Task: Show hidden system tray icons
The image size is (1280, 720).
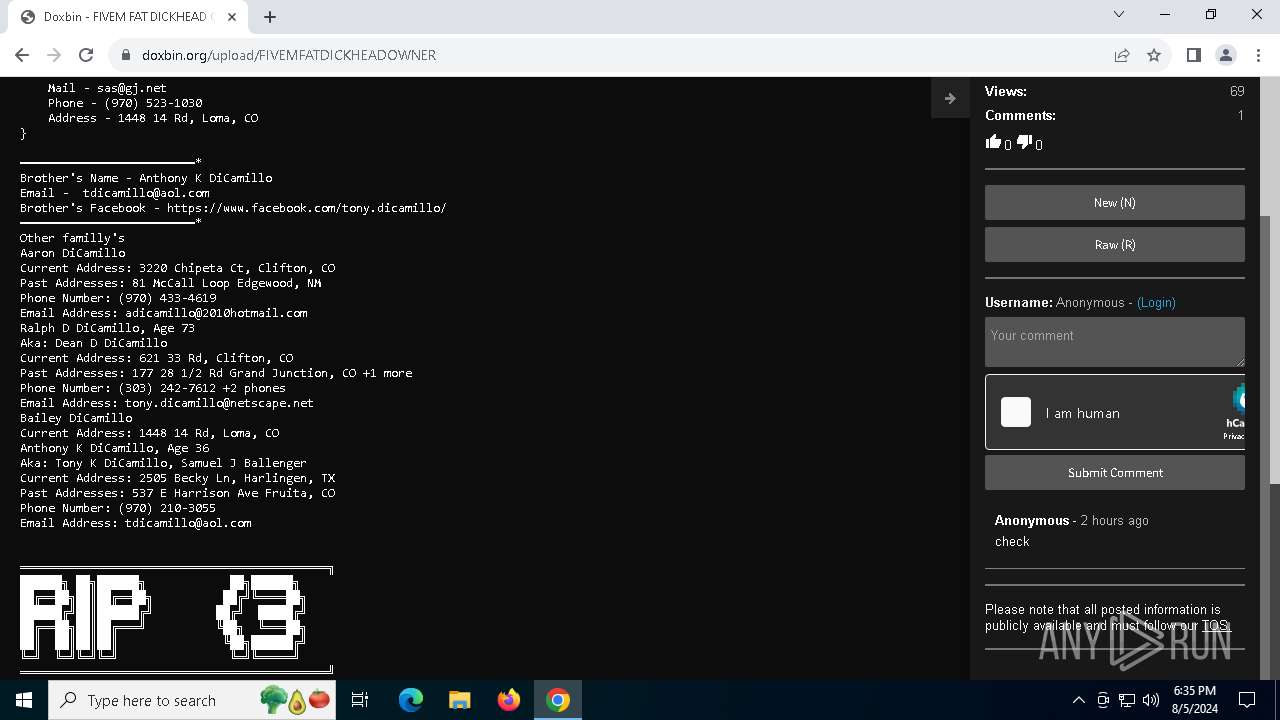Action: point(1078,700)
